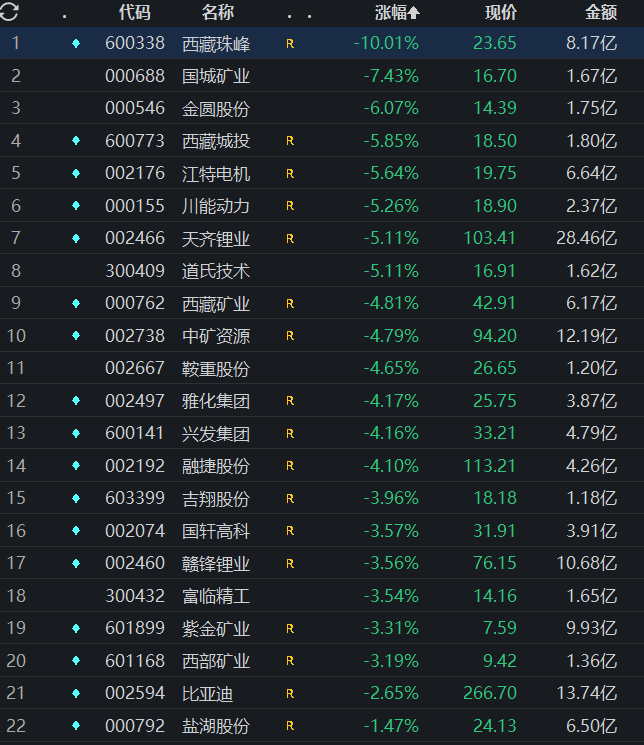The width and height of the screenshot is (644, 745).
Task: Click the -3.54% change value
Action: click(391, 595)
